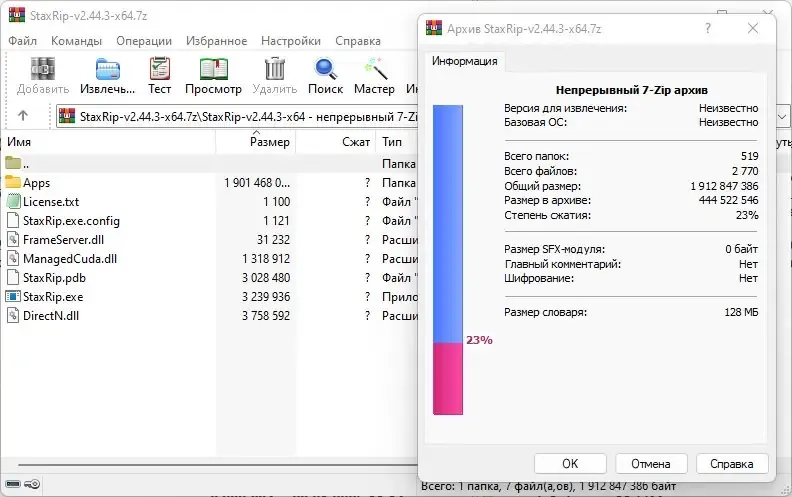The width and height of the screenshot is (792, 497).
Task: Click the OK button
Action: point(570,464)
